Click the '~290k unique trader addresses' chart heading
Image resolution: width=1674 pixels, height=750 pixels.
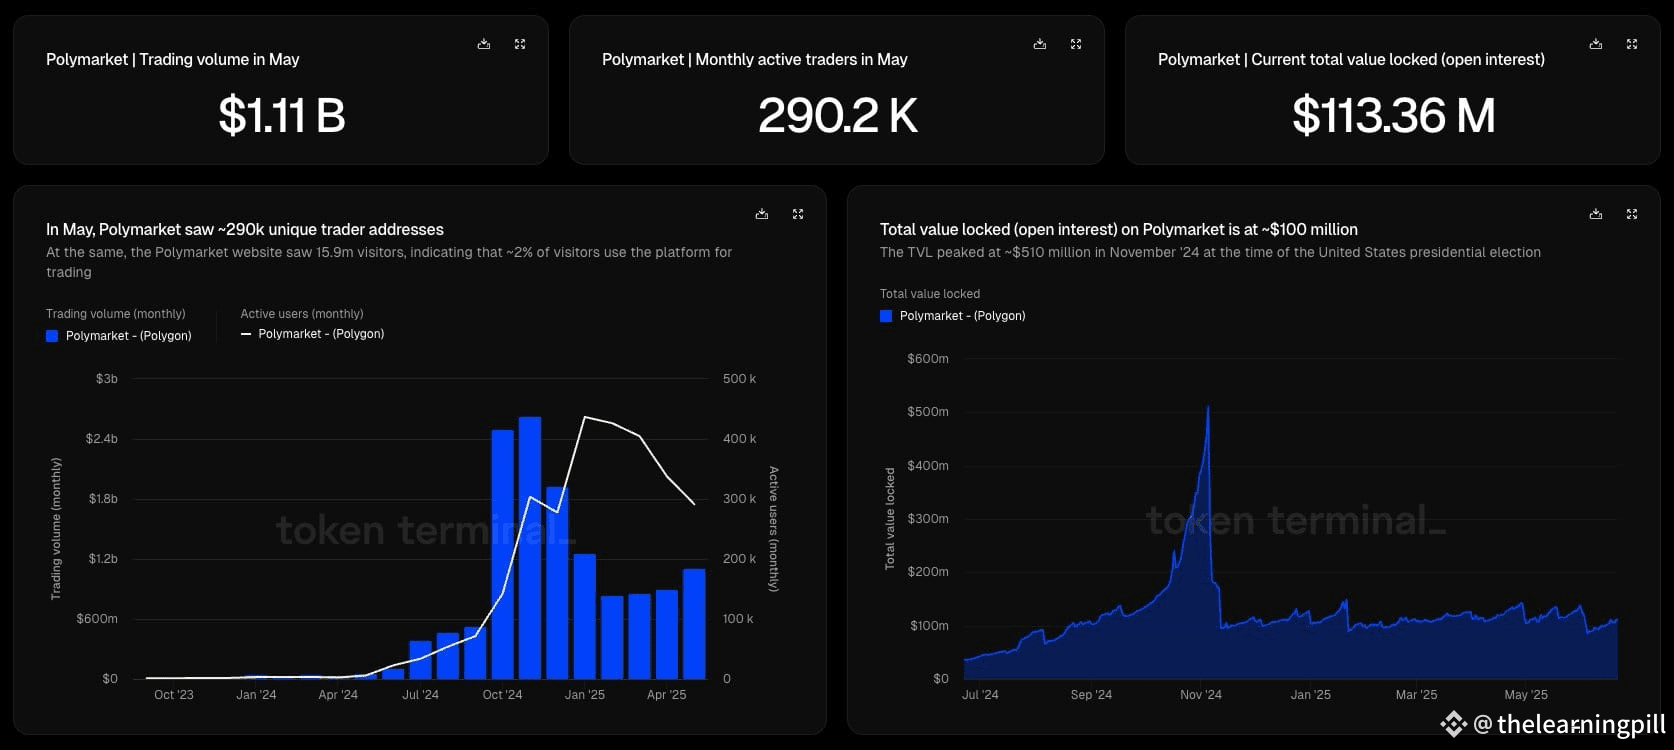pyautogui.click(x=245, y=230)
